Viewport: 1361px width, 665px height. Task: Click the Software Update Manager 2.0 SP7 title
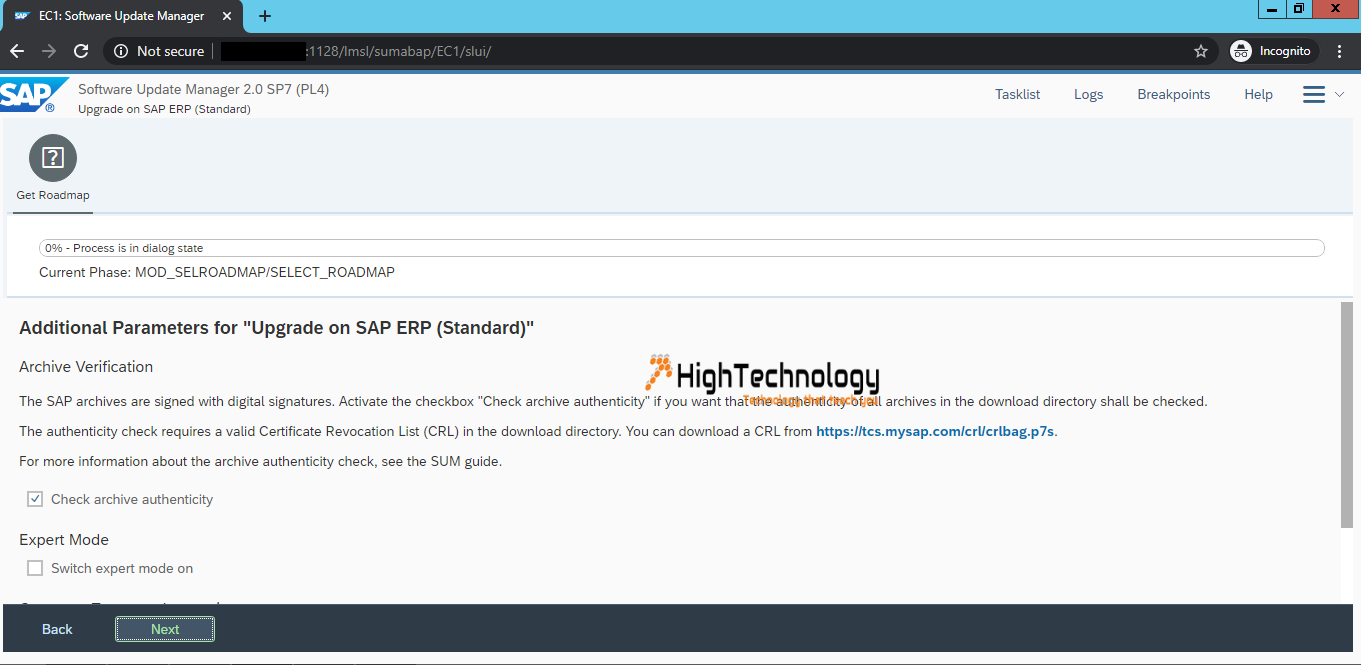point(203,89)
